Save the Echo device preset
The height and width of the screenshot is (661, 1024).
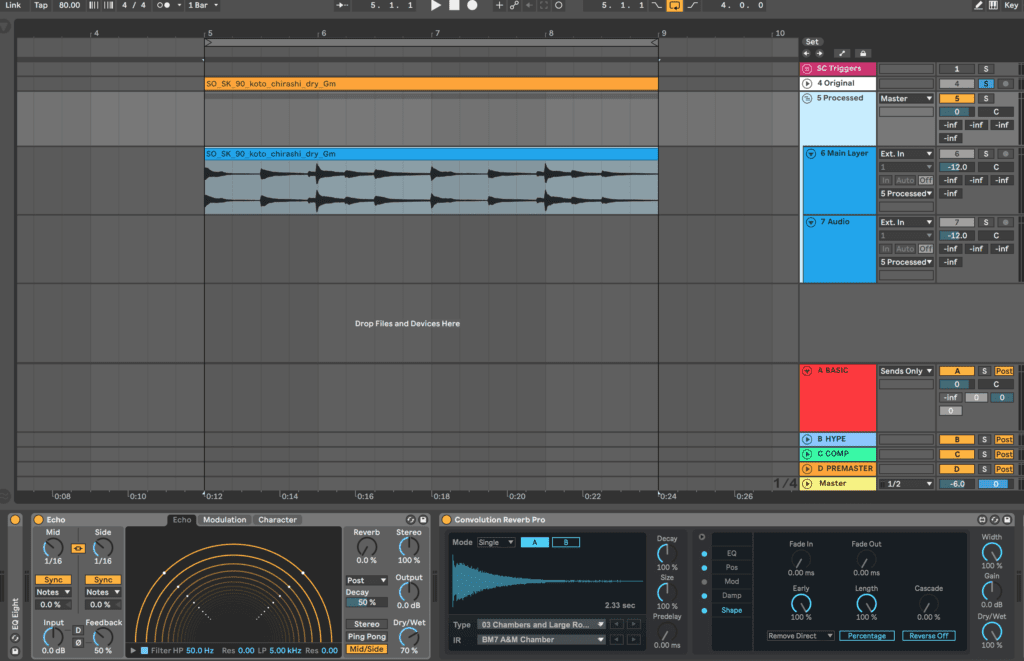(x=423, y=520)
